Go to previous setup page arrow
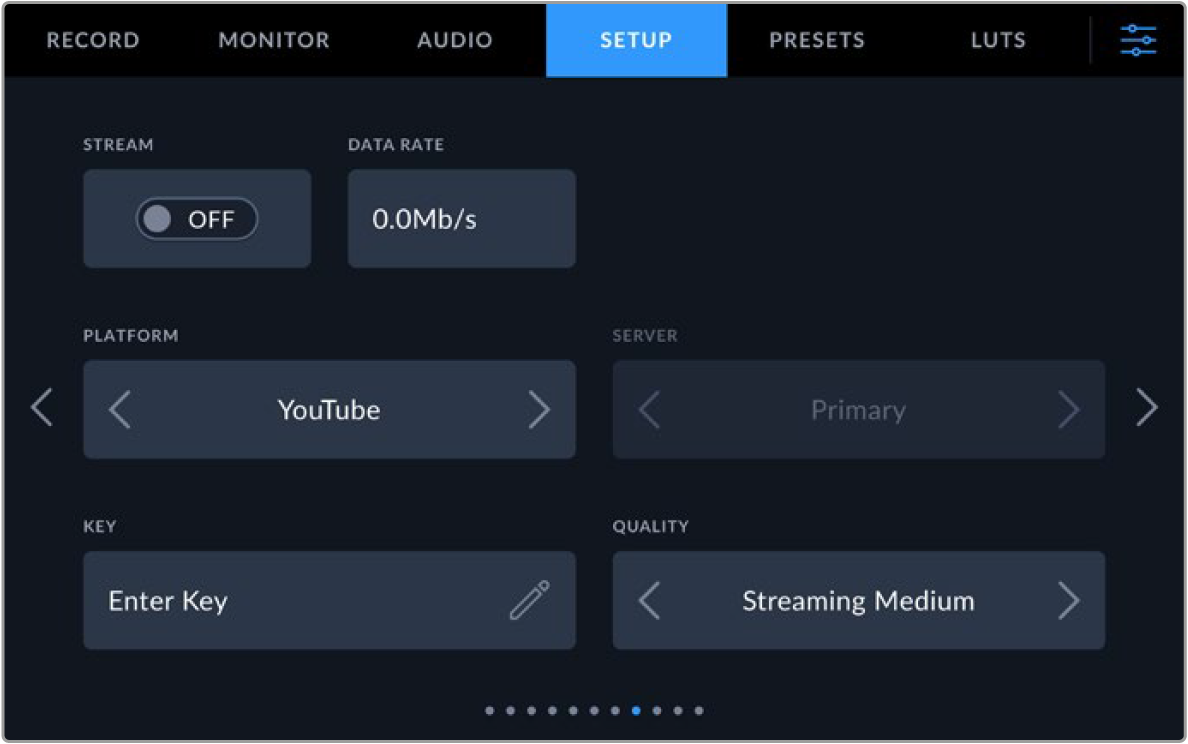1188x744 pixels. 42,408
